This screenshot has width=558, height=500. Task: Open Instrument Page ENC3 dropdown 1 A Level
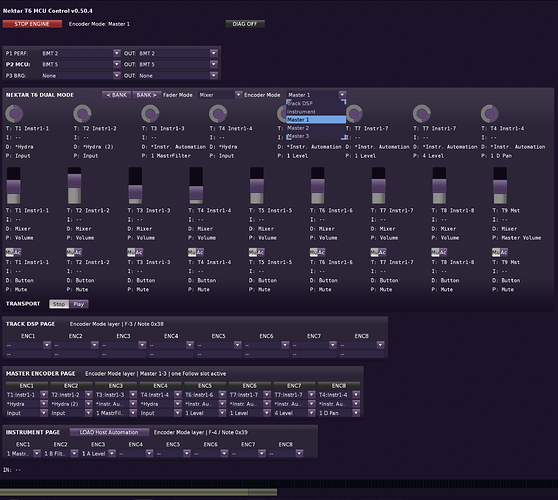[98, 453]
